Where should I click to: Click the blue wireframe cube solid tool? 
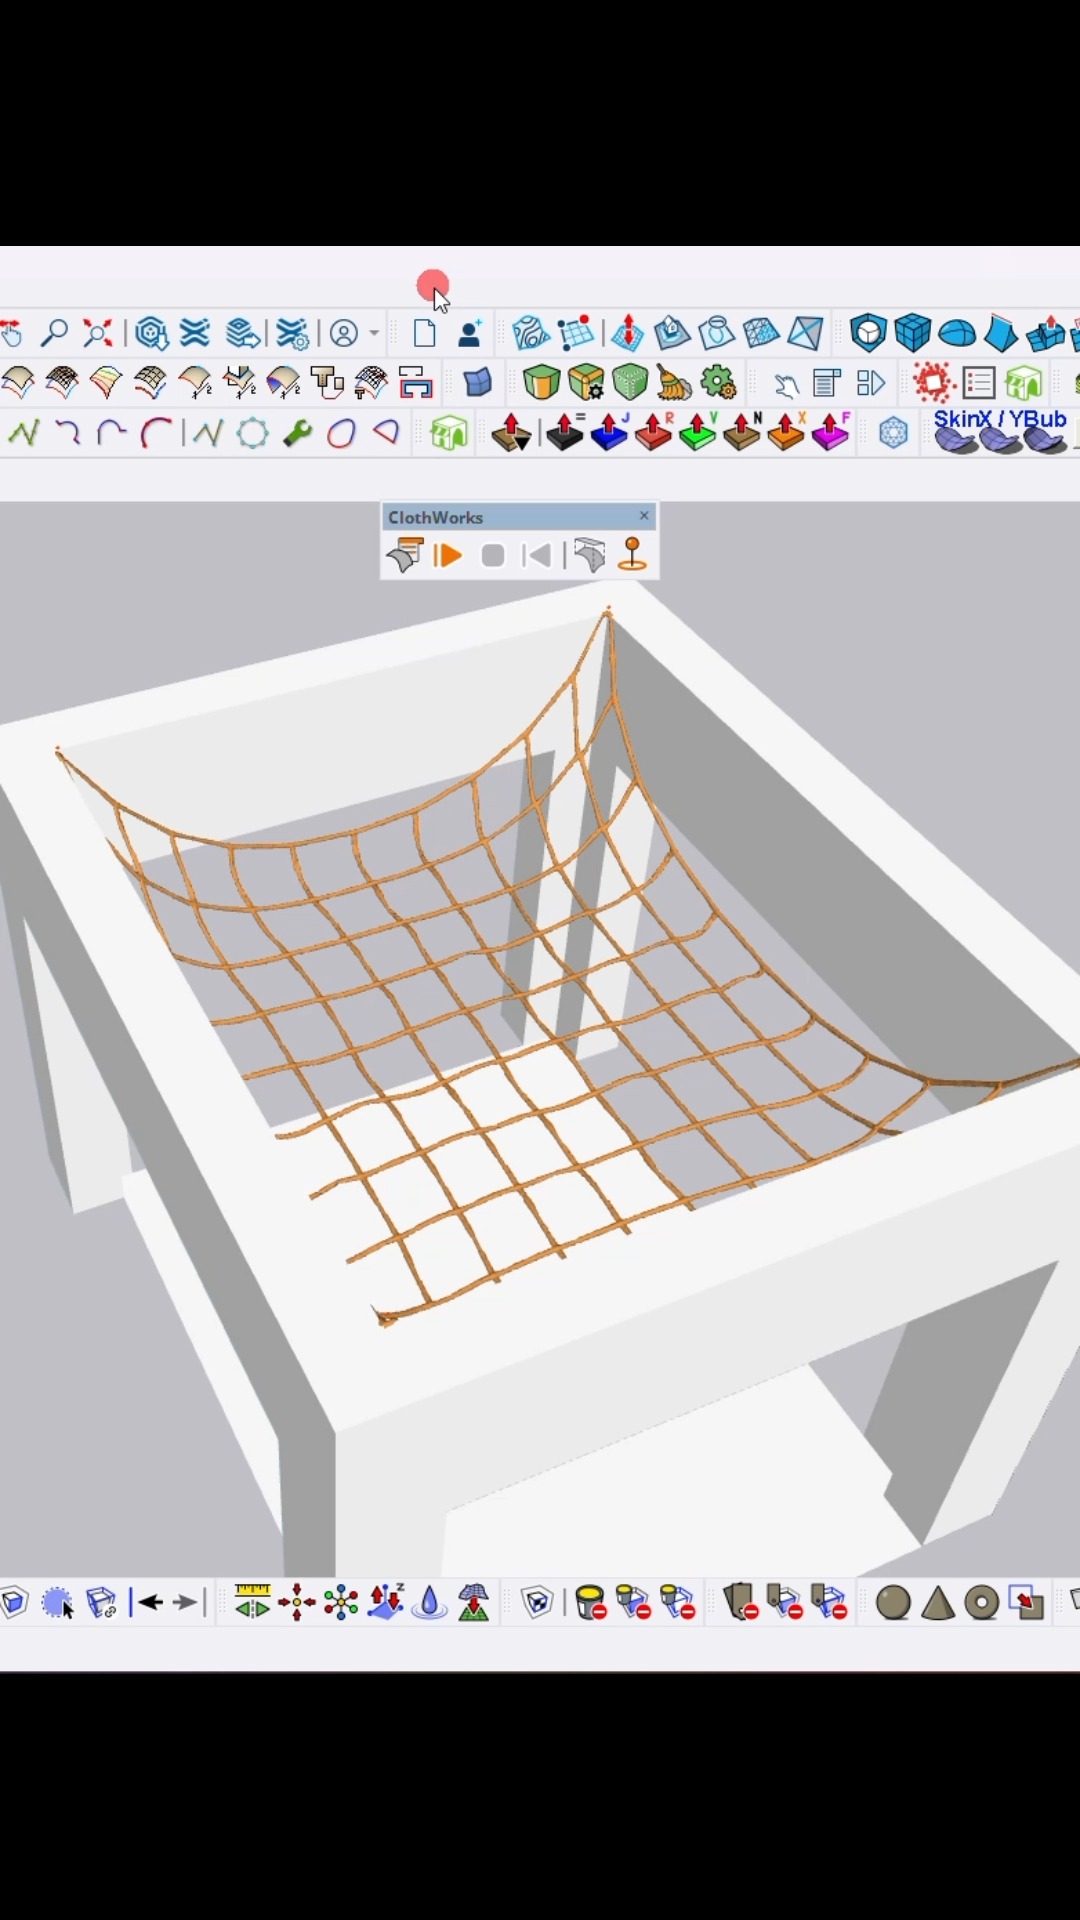click(913, 333)
